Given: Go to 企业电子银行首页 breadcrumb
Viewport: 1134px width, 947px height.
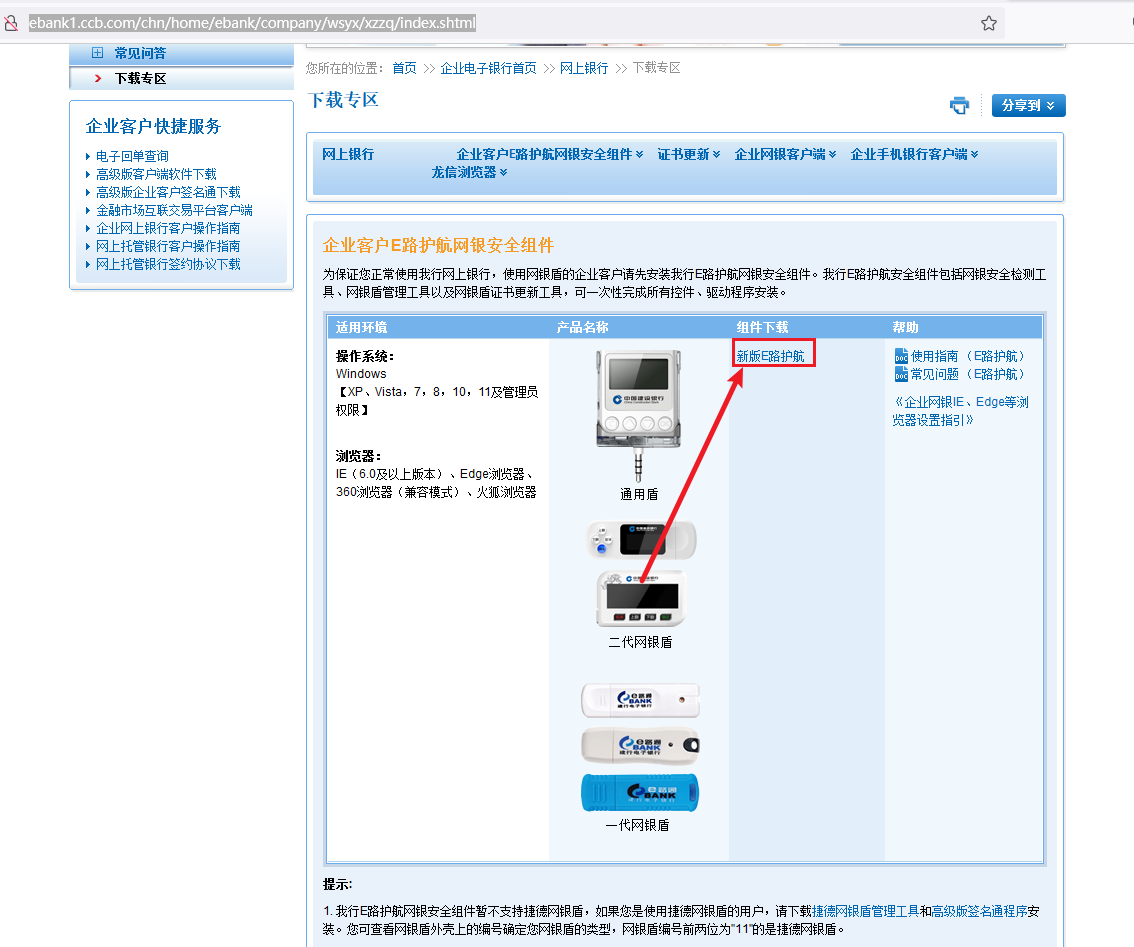Looking at the screenshot, I should coord(488,68).
